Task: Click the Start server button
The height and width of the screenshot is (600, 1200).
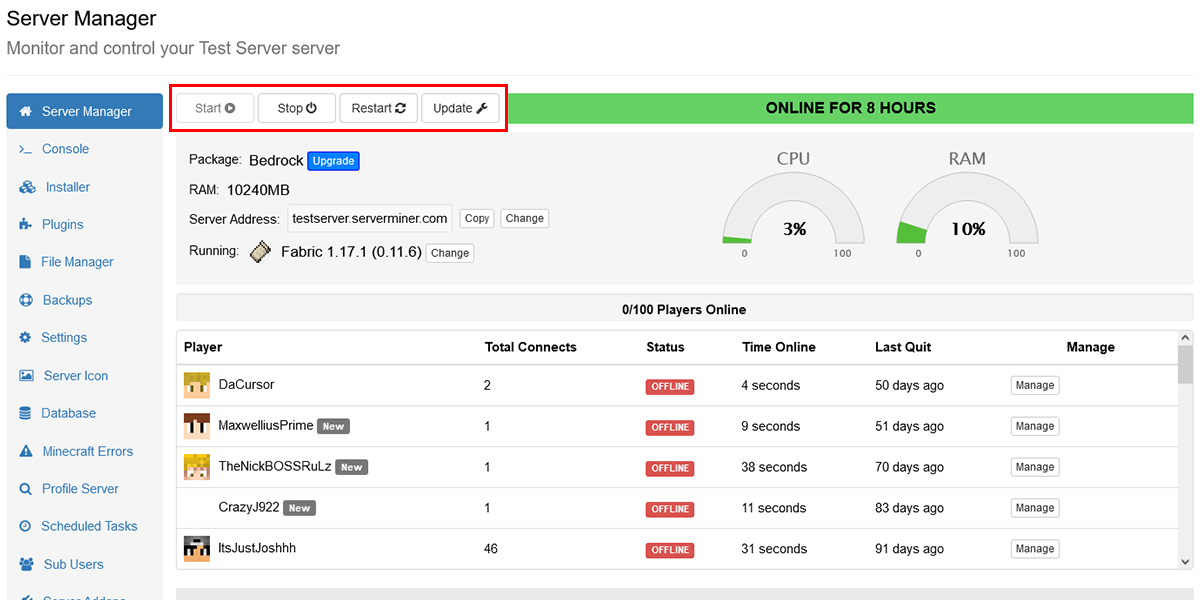Action: [215, 108]
